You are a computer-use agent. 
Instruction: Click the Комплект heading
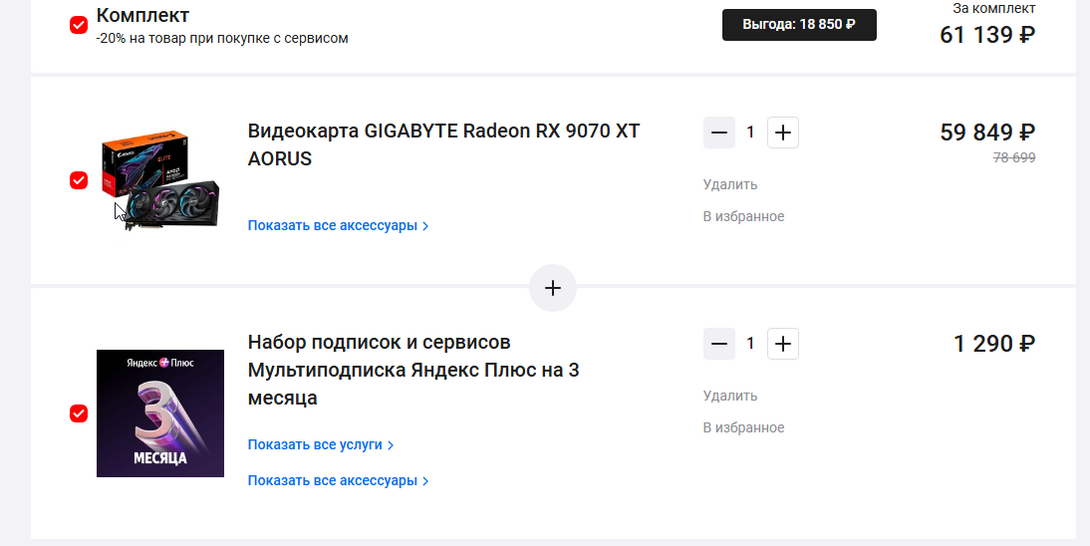click(143, 15)
